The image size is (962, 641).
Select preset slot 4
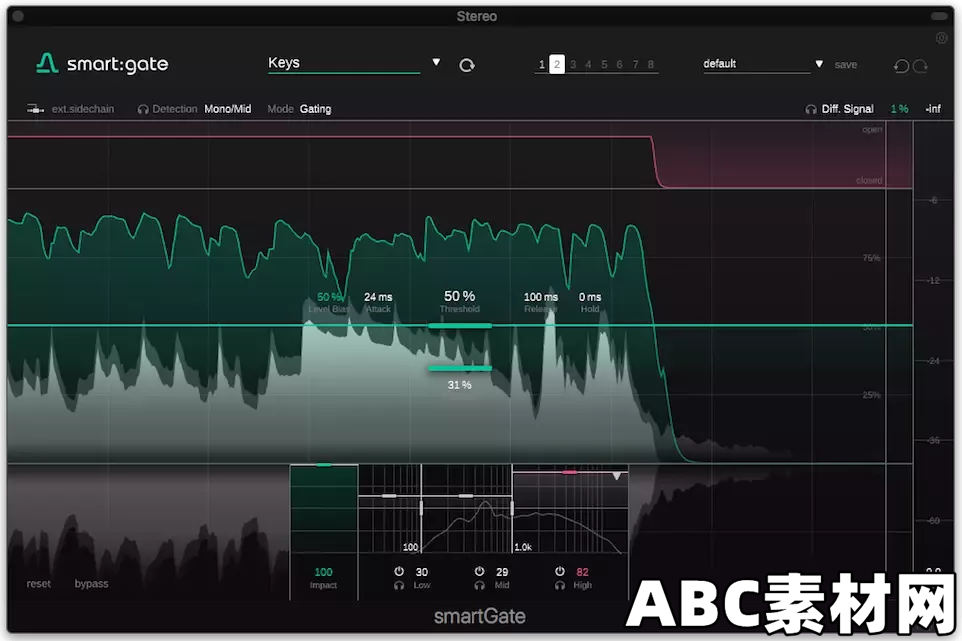pyautogui.click(x=587, y=64)
